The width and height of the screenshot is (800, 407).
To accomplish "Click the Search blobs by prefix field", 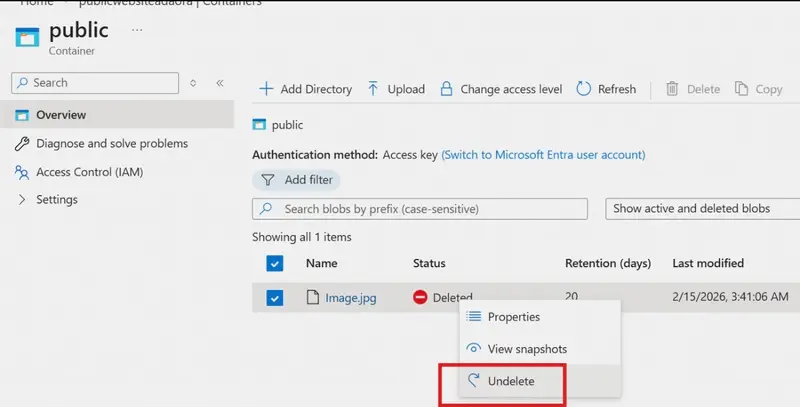I will (x=420, y=209).
